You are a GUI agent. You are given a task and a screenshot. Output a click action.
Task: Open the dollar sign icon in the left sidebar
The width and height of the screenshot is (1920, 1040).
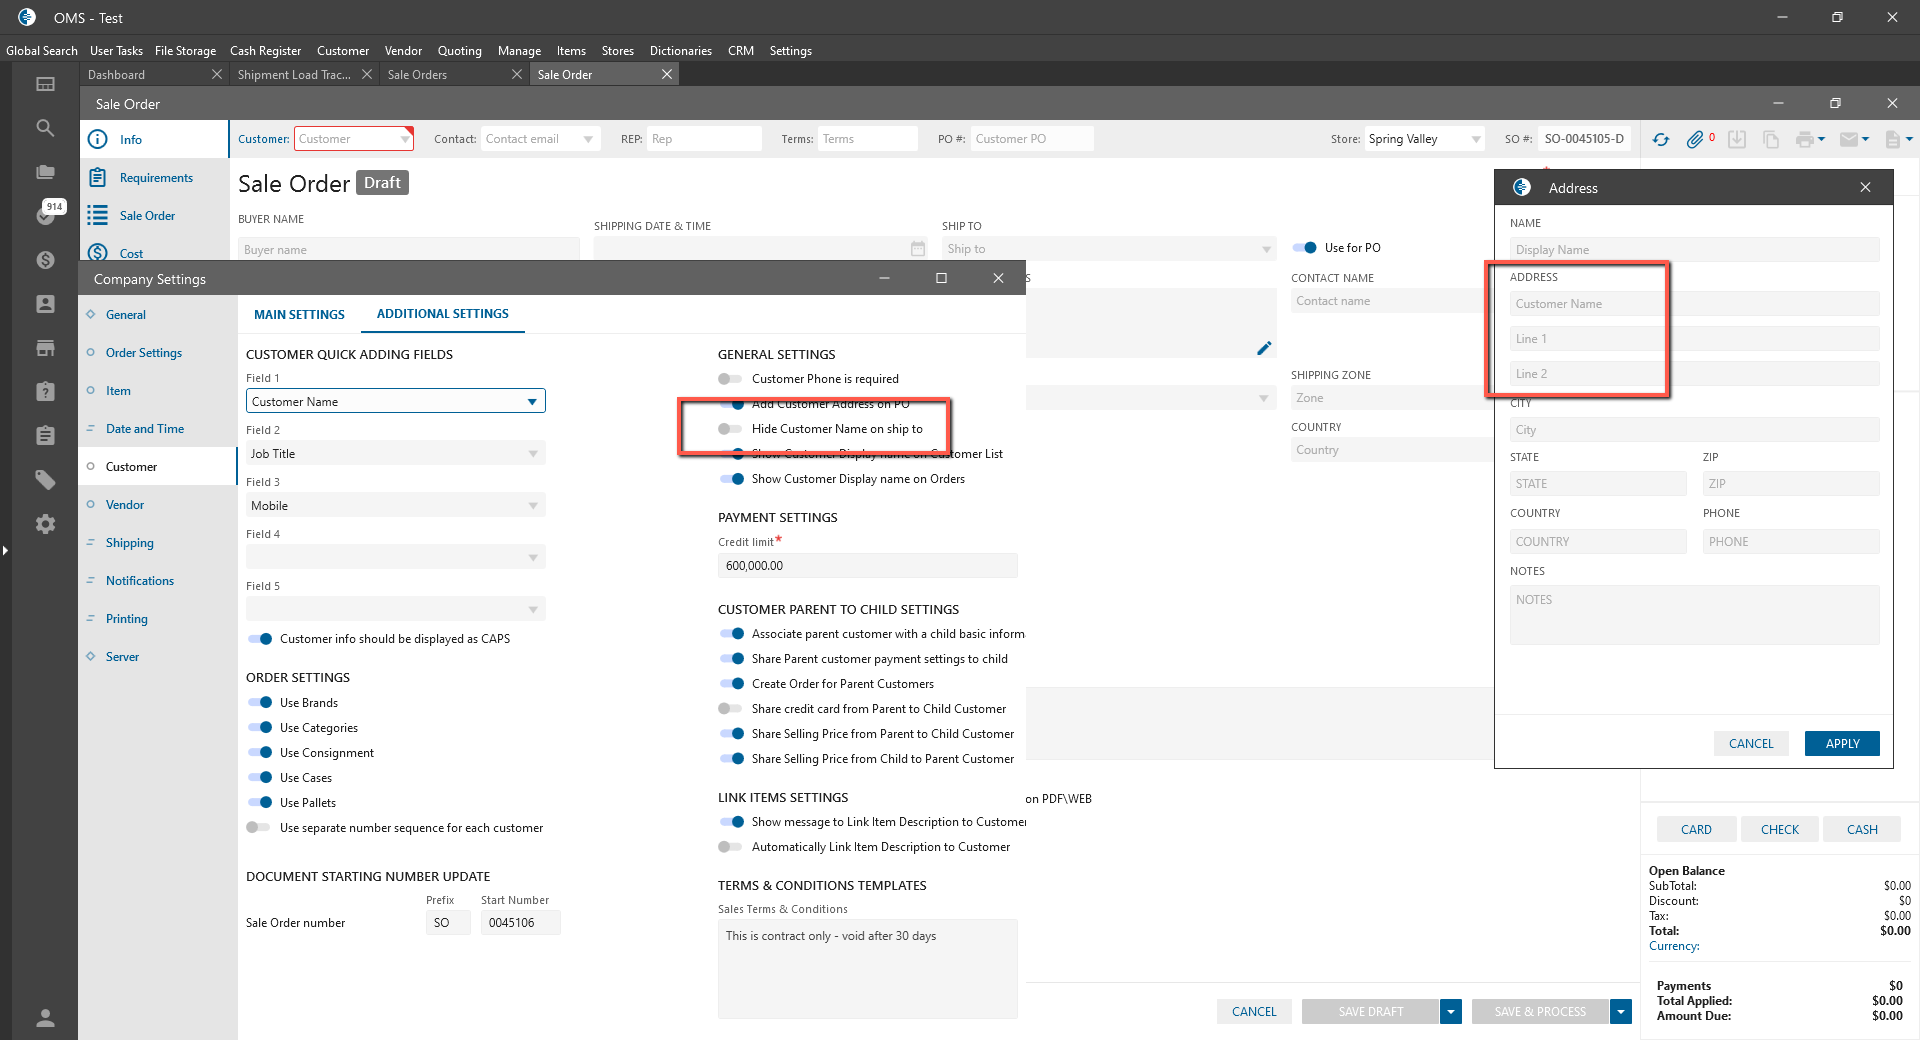coord(45,260)
